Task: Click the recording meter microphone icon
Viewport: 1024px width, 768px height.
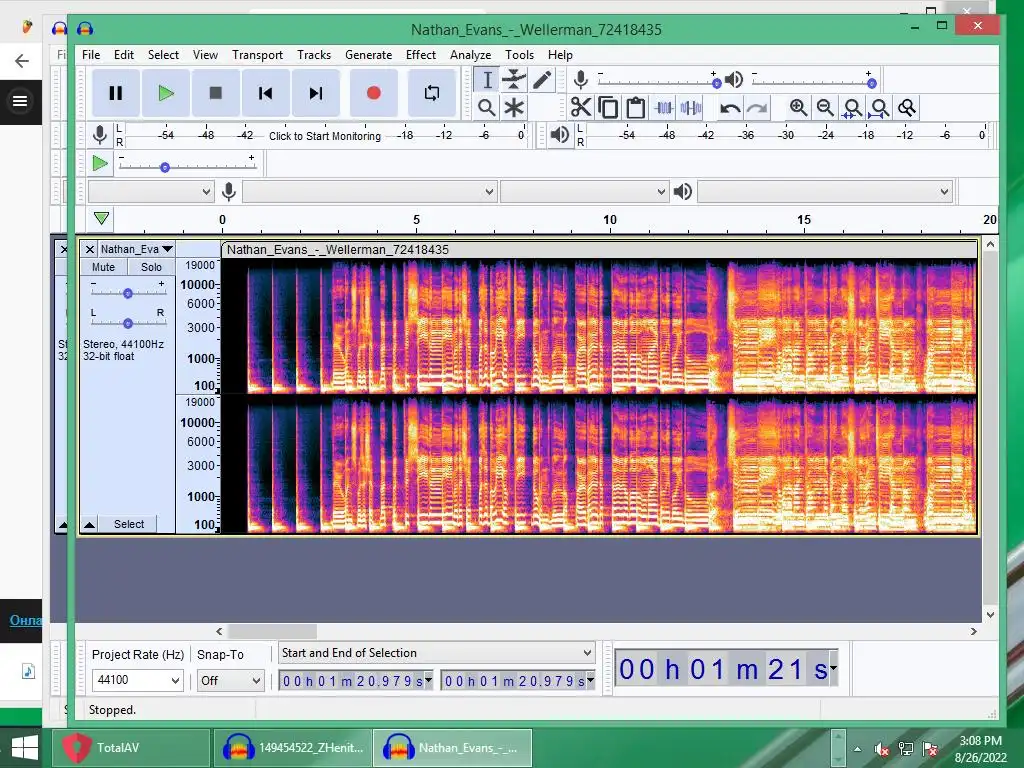Action: (100, 135)
